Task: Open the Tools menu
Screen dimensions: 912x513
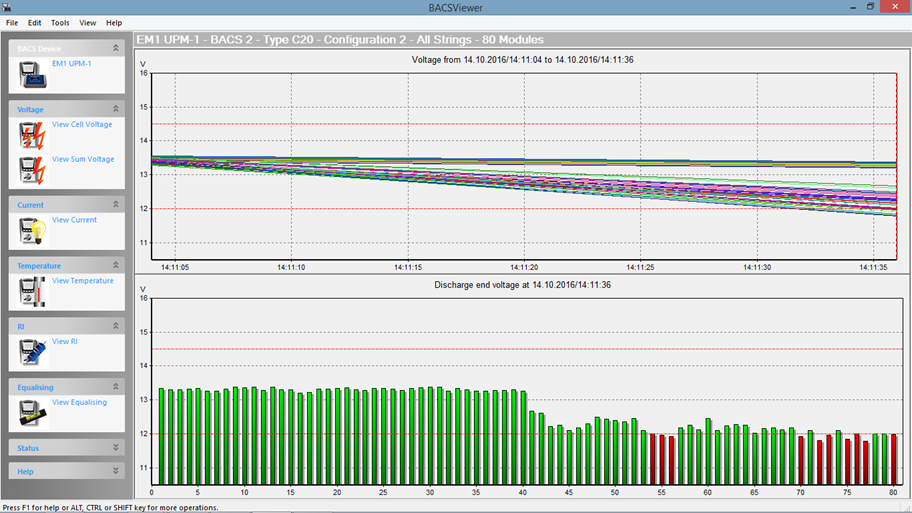Action: point(60,22)
